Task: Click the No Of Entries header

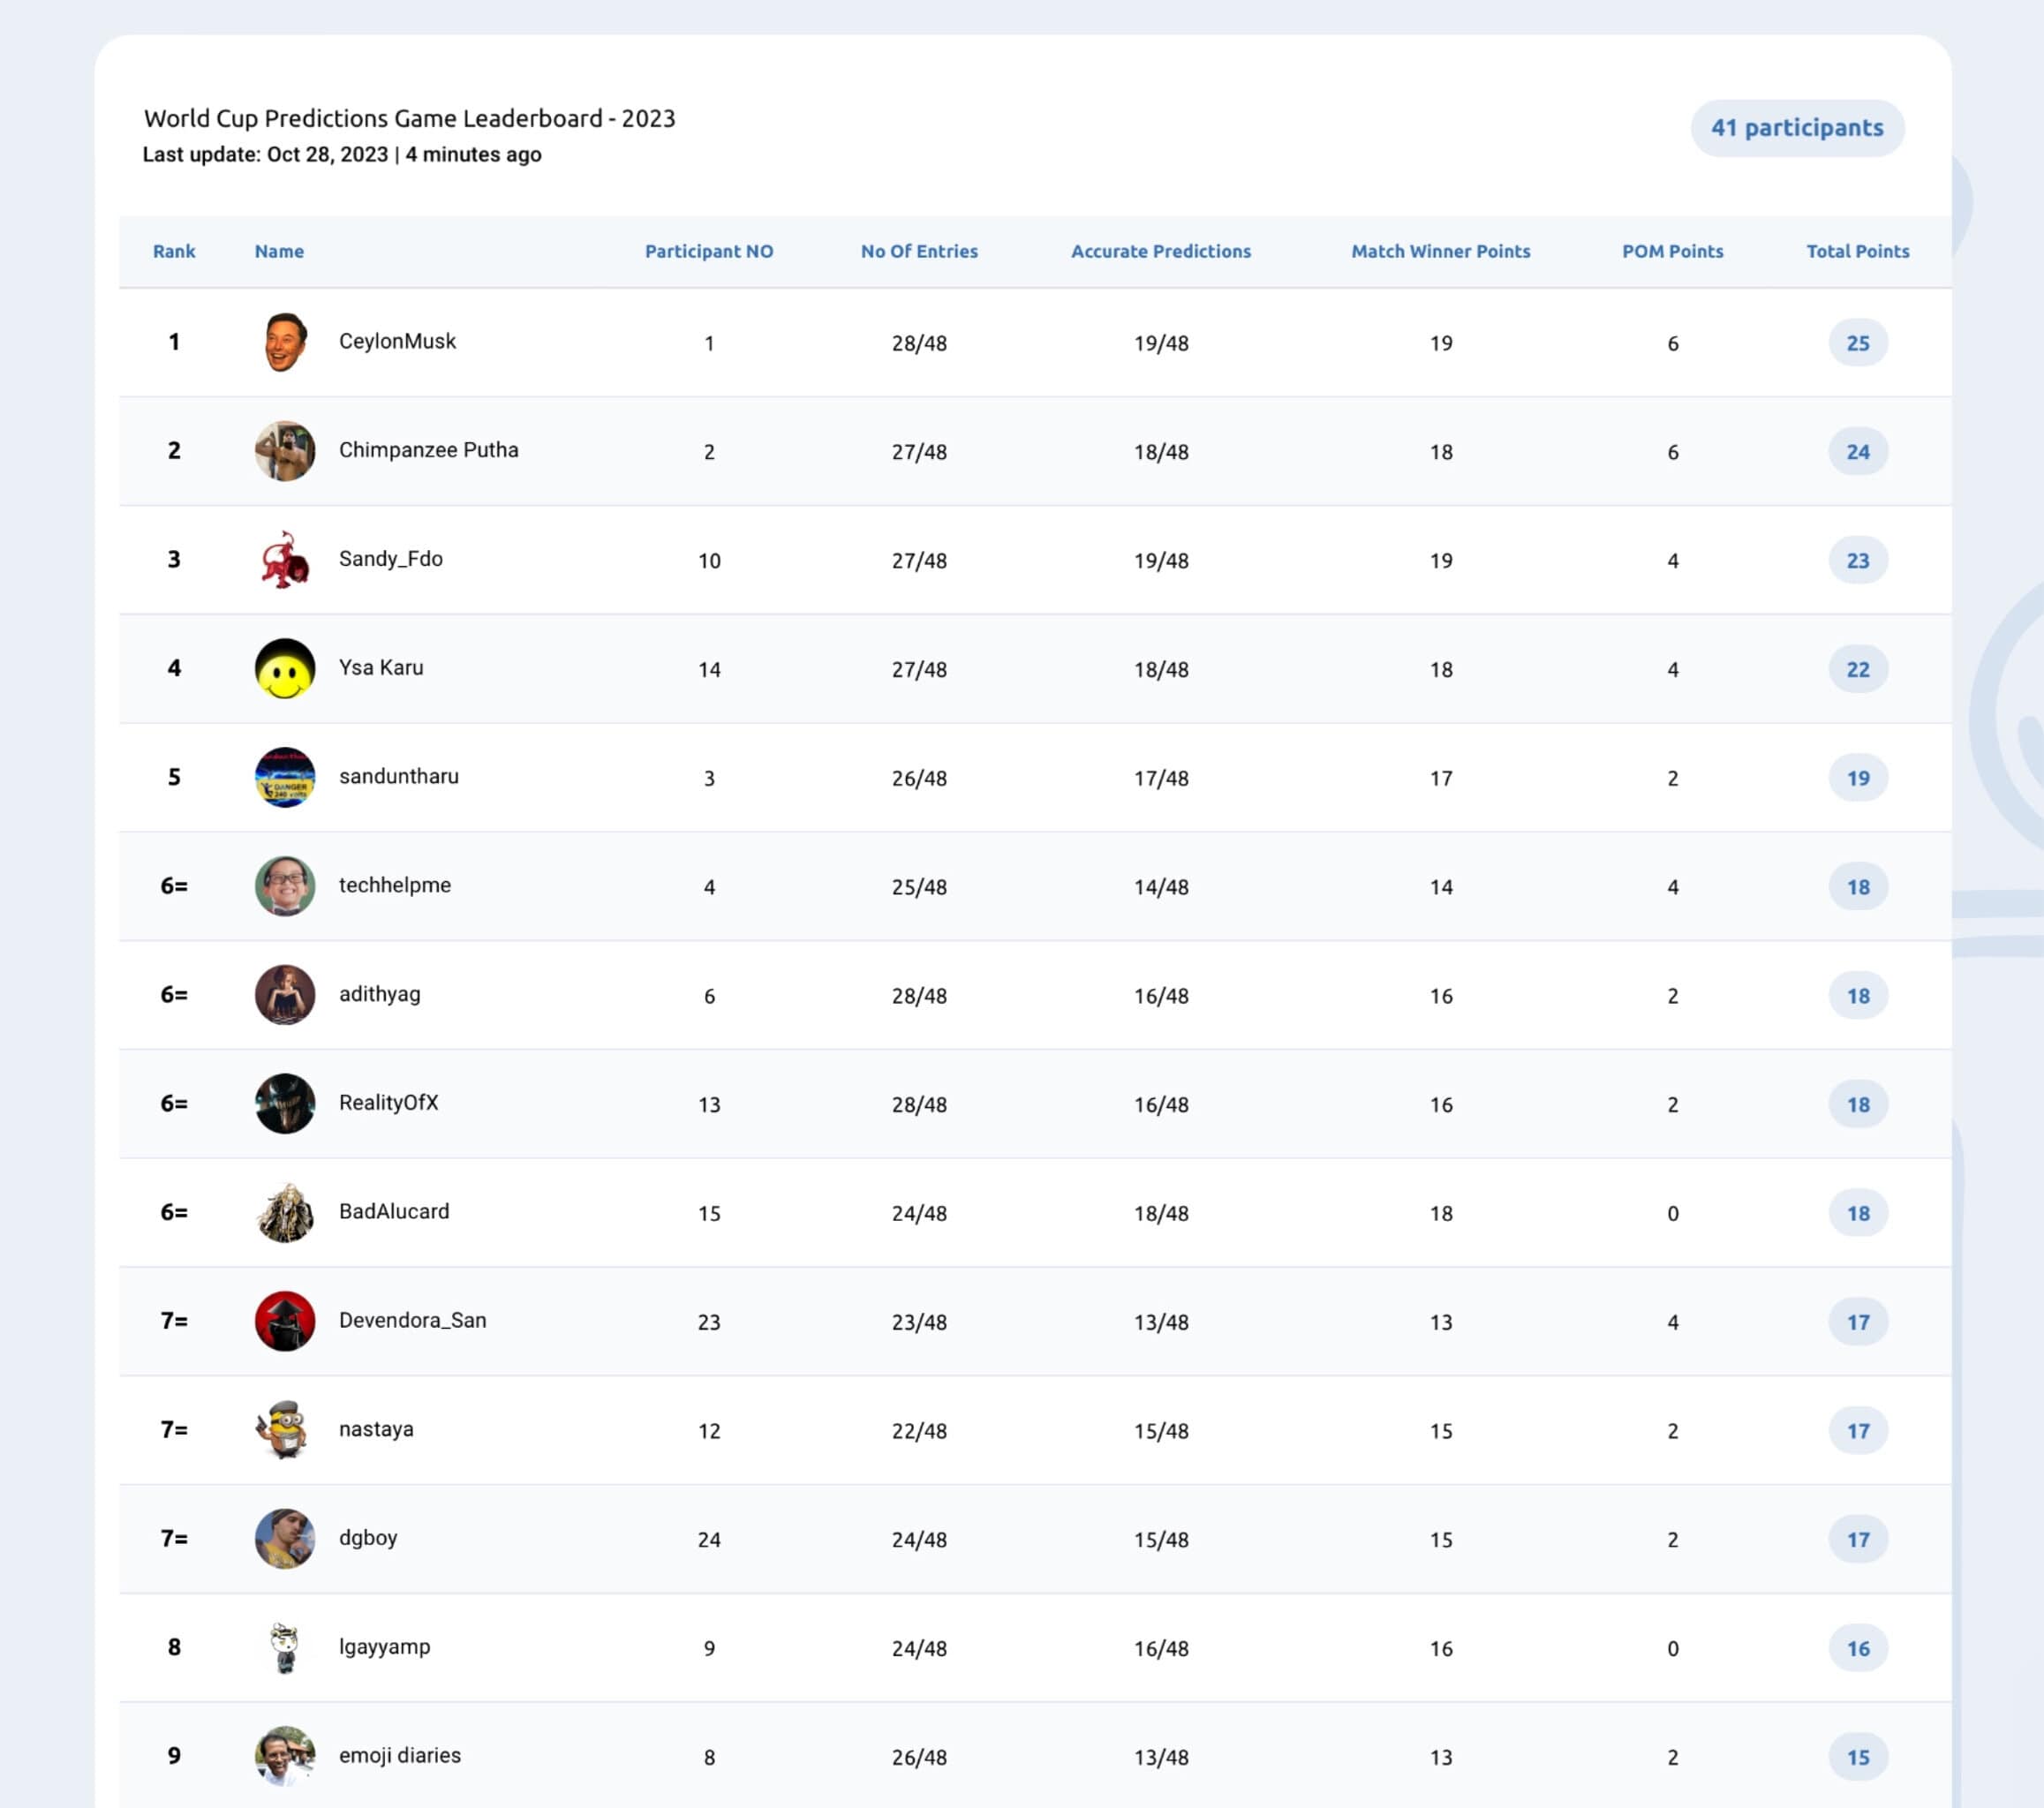Action: click(x=919, y=251)
